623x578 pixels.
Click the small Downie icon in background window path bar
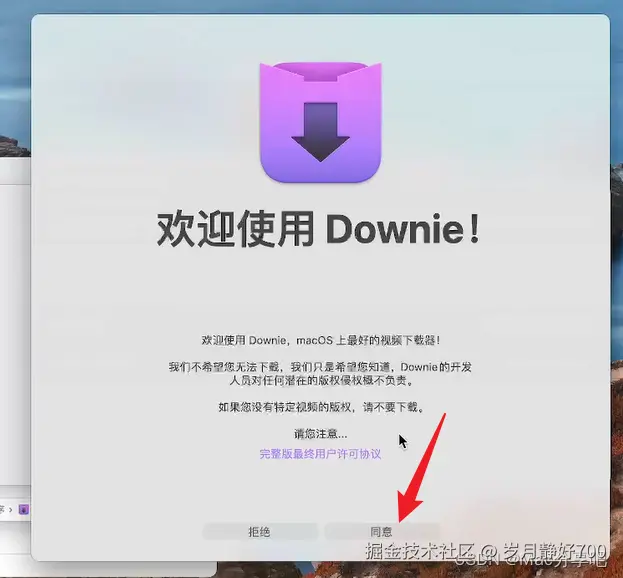click(x=24, y=509)
